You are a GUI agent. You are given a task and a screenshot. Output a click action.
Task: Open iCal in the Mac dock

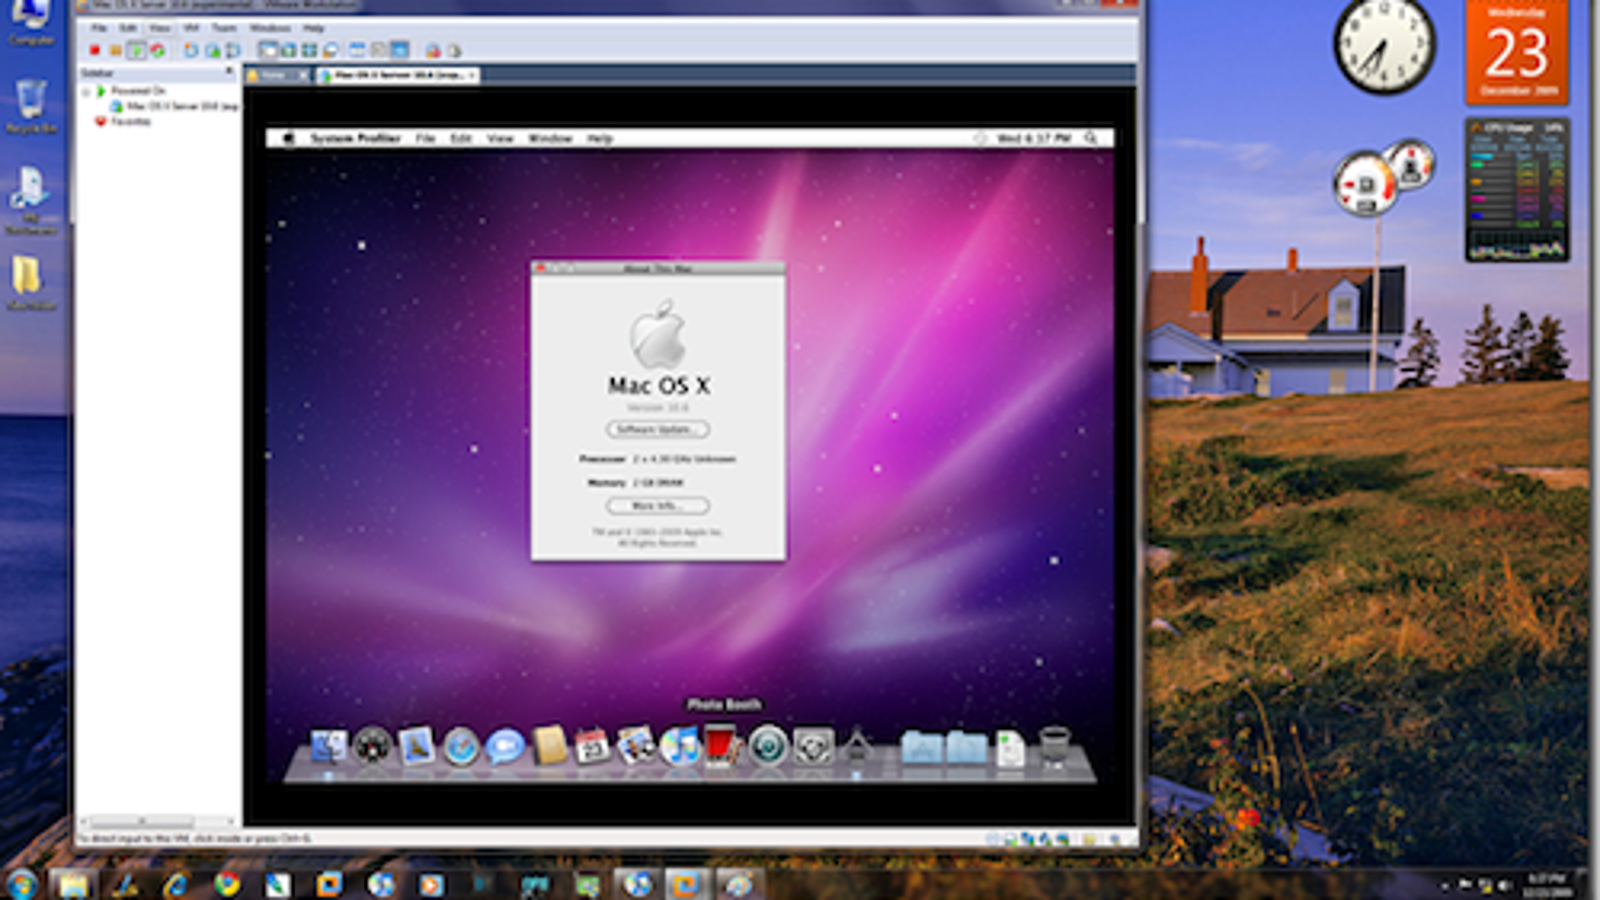[x=592, y=746]
